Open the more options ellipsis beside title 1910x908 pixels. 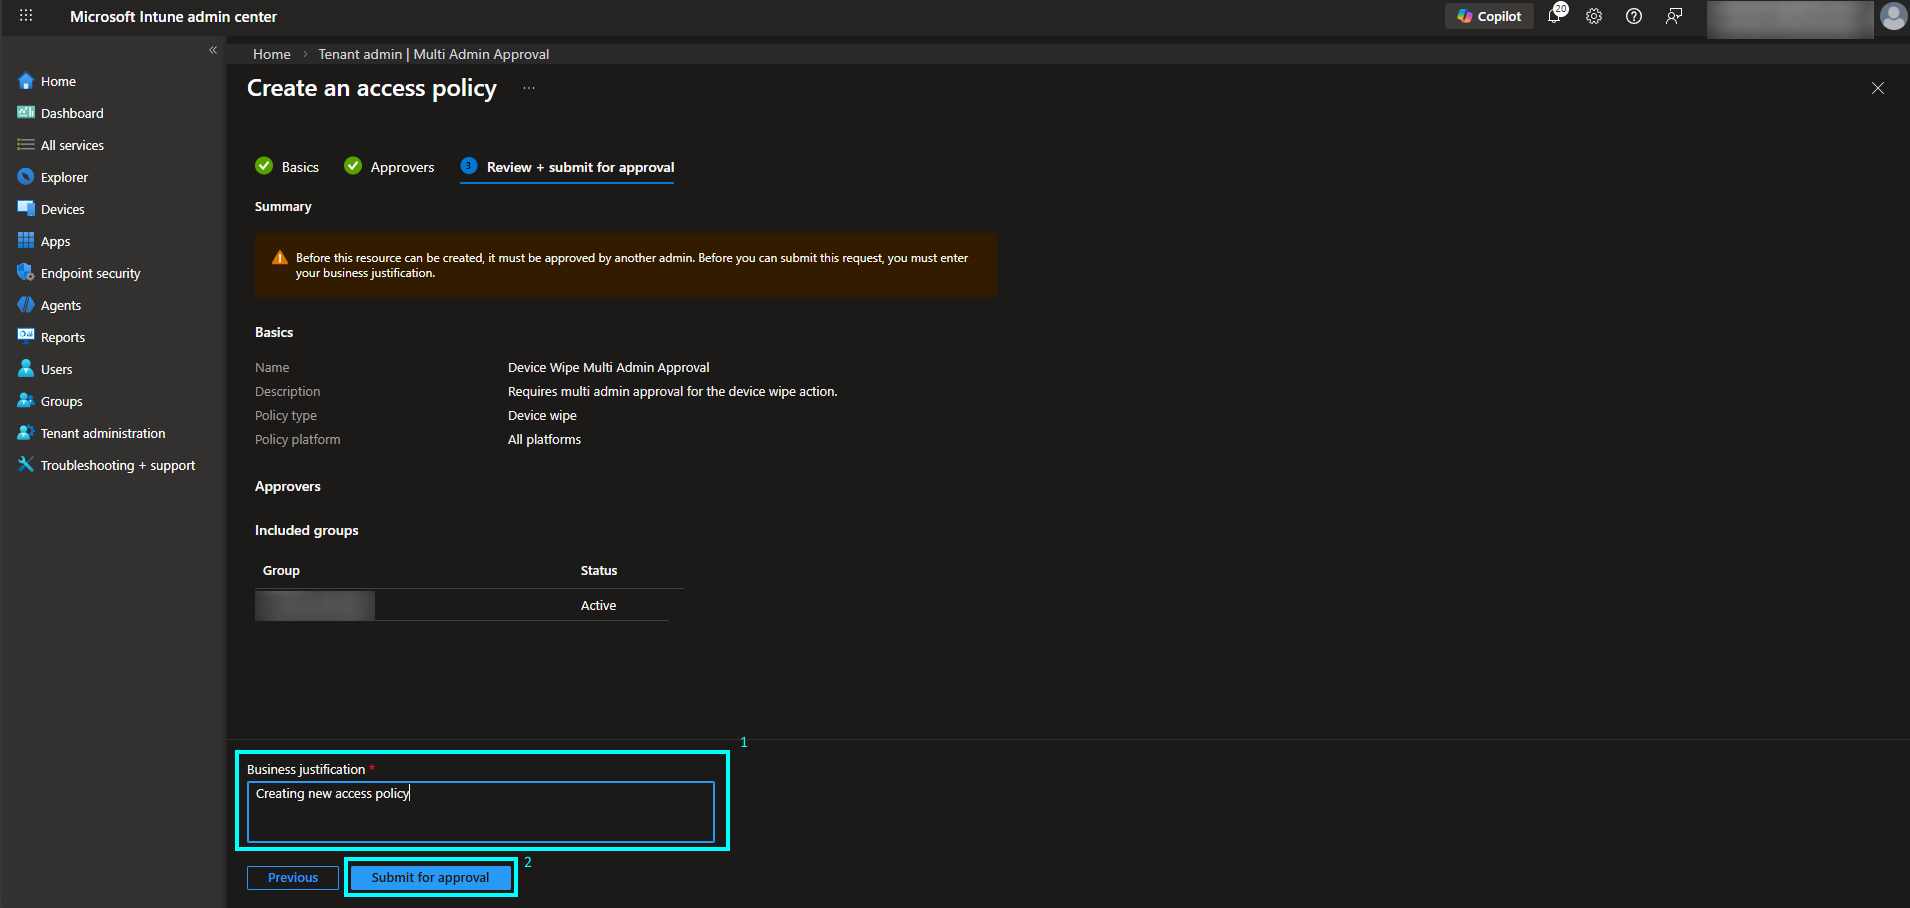coord(529,88)
